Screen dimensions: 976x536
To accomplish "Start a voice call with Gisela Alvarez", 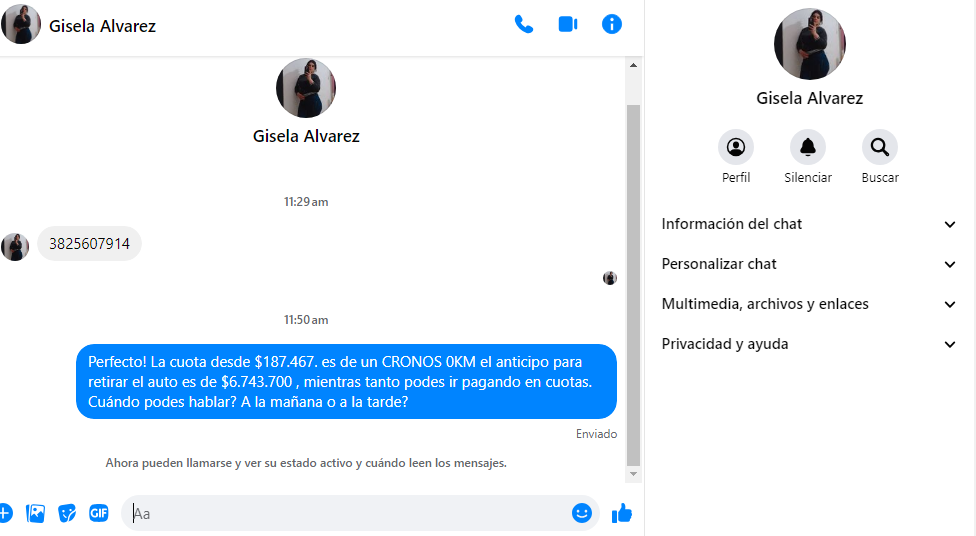I will pos(523,24).
